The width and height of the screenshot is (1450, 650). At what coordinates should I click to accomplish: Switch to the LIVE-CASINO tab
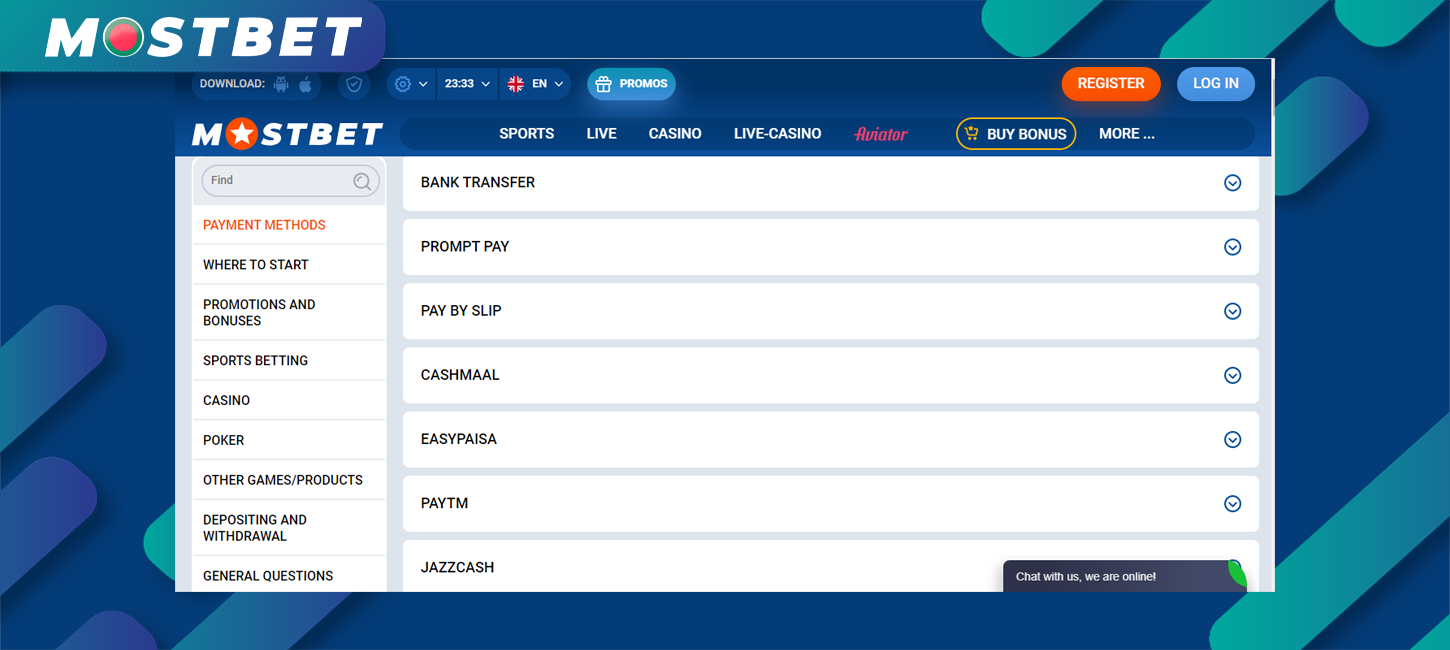tap(777, 133)
